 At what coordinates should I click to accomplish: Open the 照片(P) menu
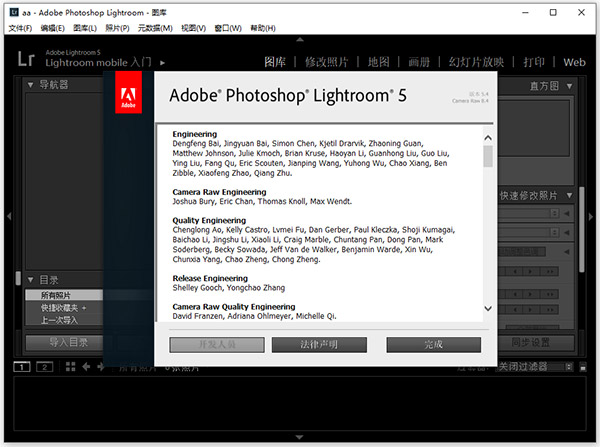[x=117, y=28]
